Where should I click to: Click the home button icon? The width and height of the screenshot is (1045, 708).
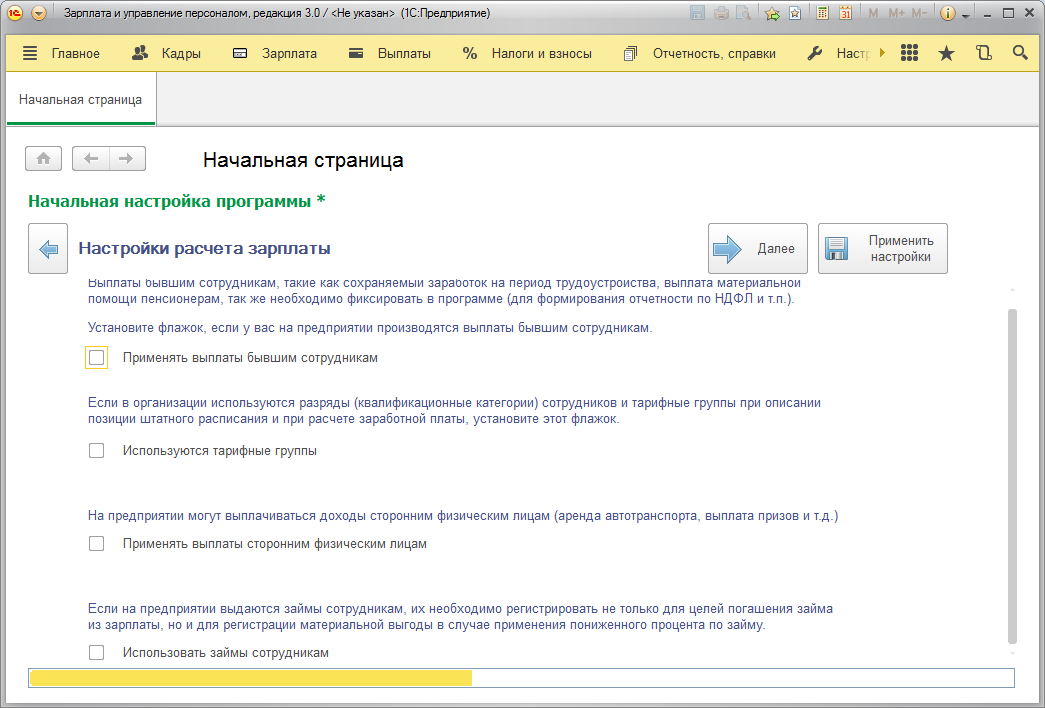coord(44,158)
